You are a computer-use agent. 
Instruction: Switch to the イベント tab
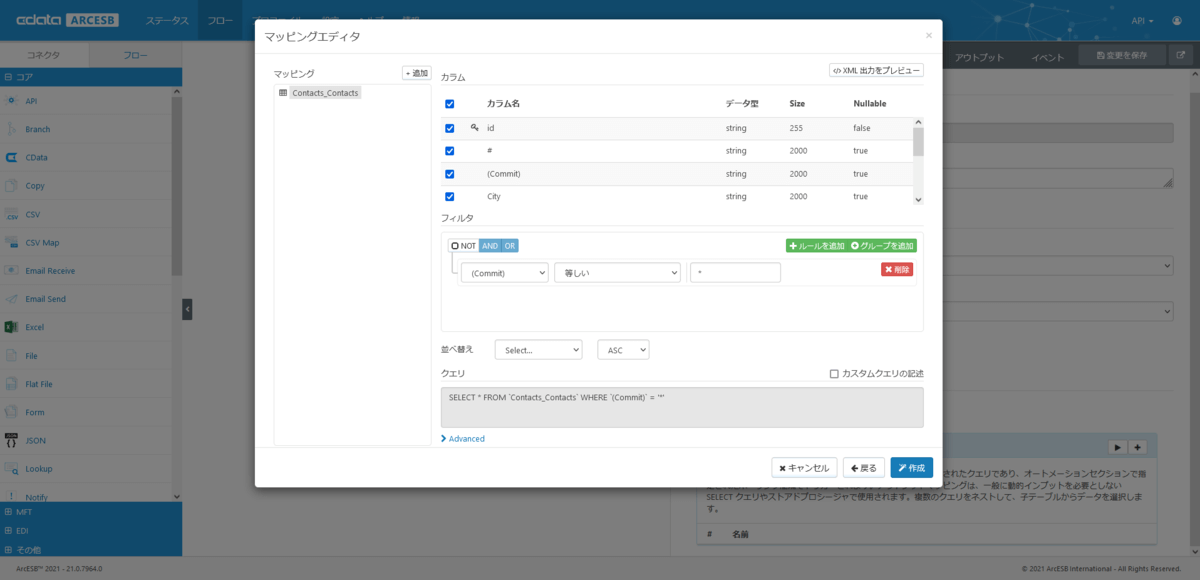coord(1048,57)
